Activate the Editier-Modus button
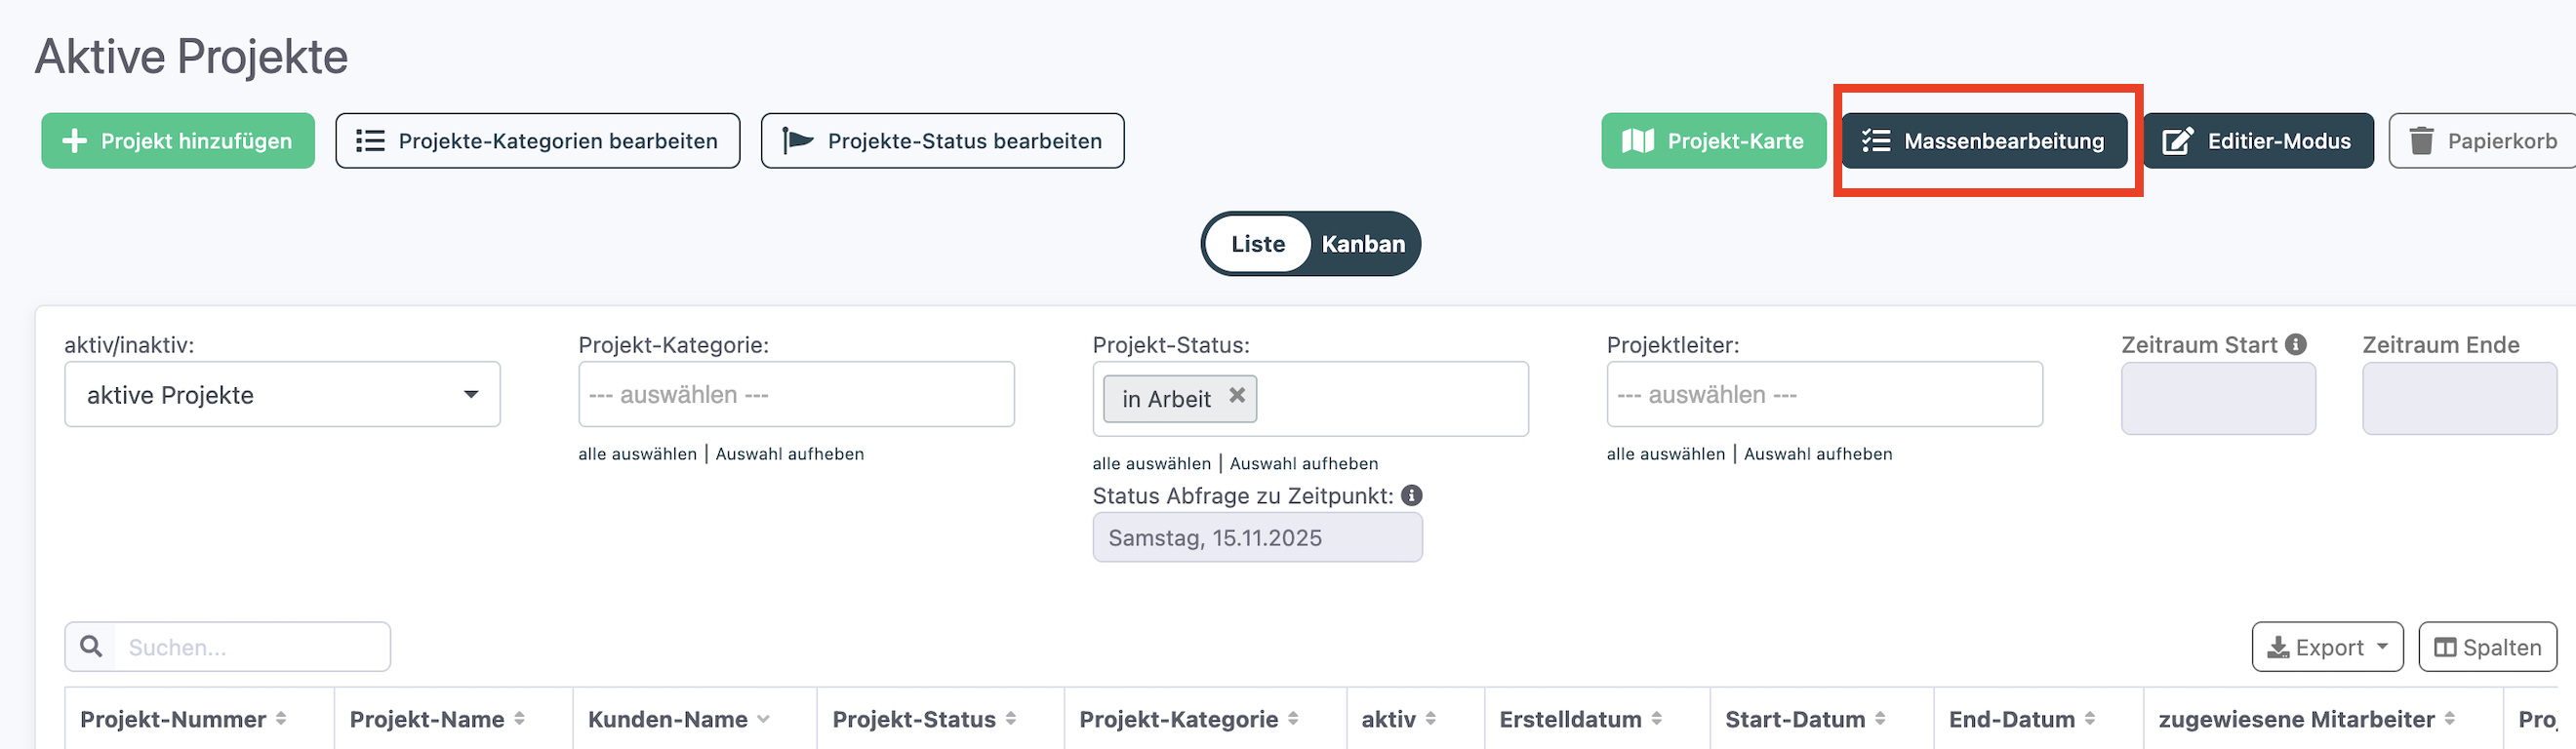Image resolution: width=2576 pixels, height=749 pixels. [2258, 141]
